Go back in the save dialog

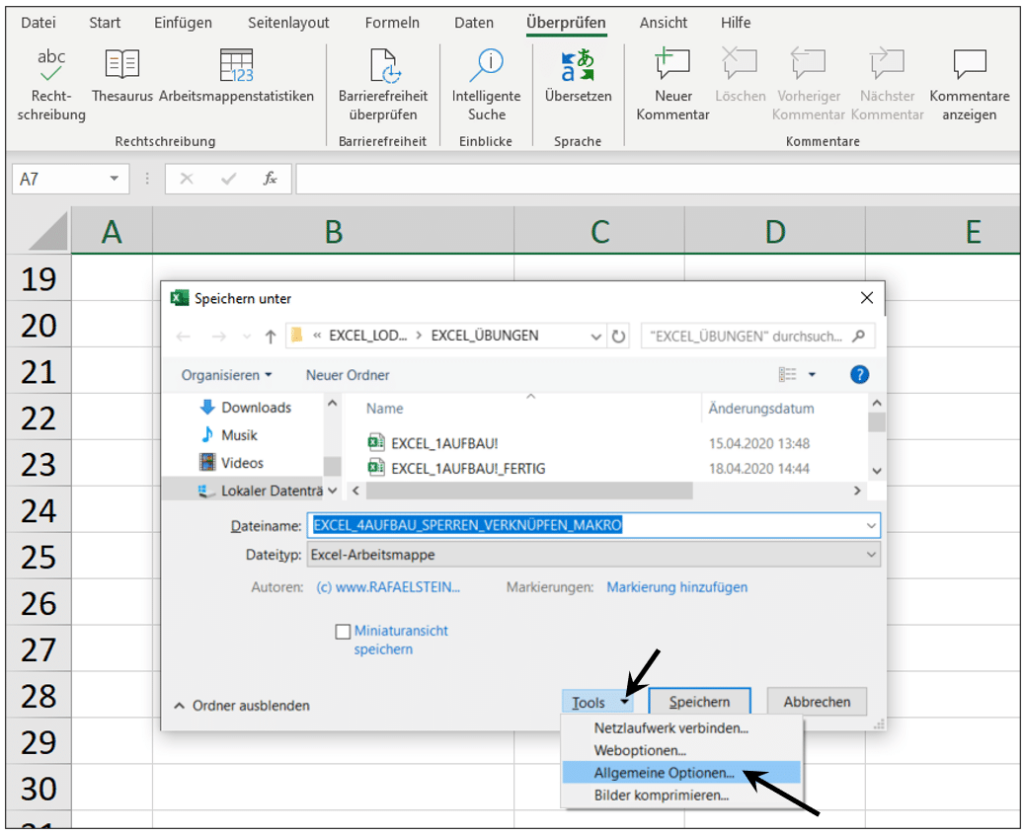pos(184,336)
